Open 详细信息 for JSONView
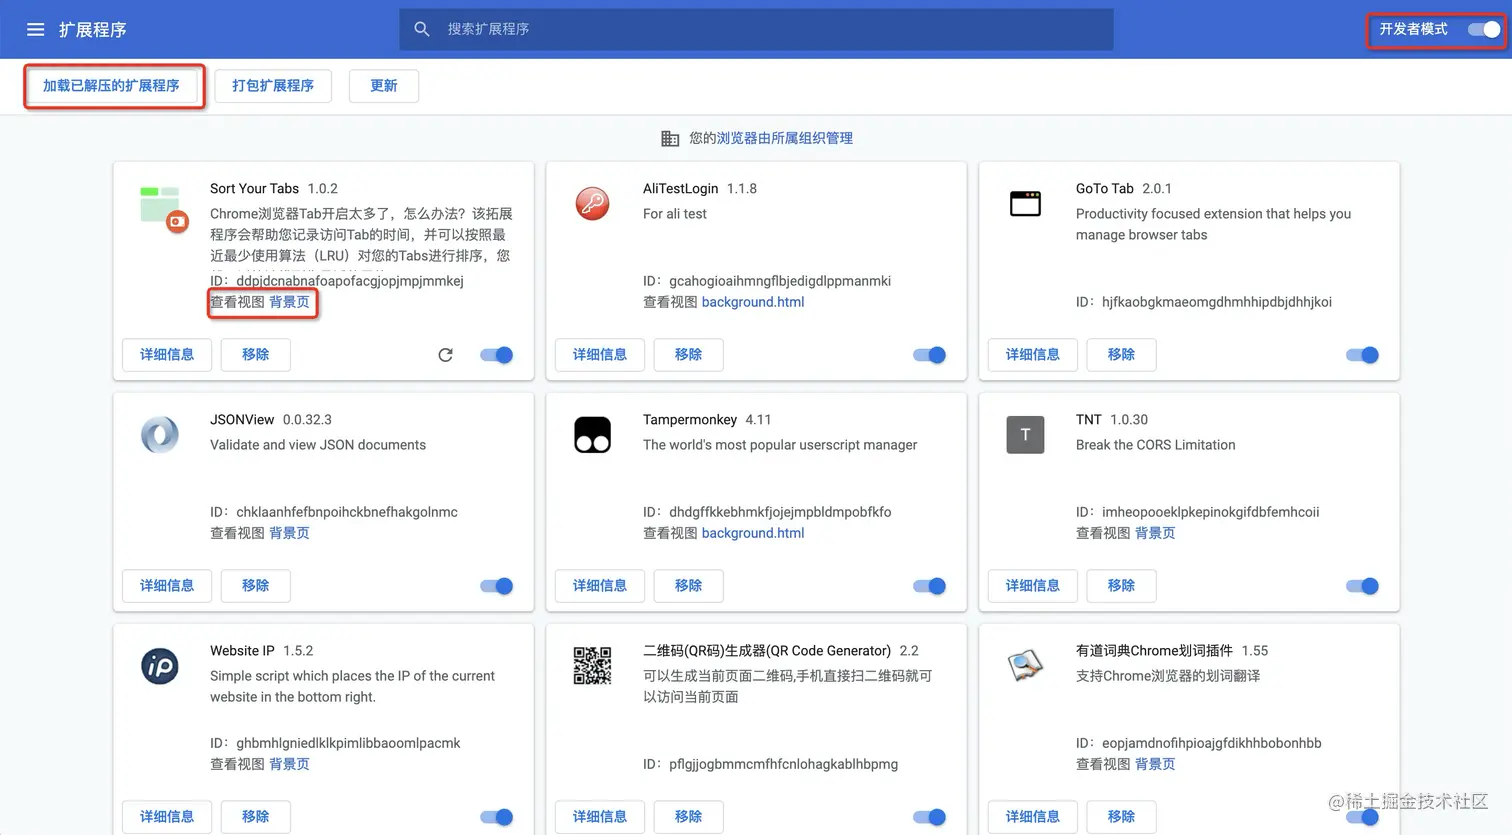This screenshot has height=835, width=1512. tap(167, 586)
